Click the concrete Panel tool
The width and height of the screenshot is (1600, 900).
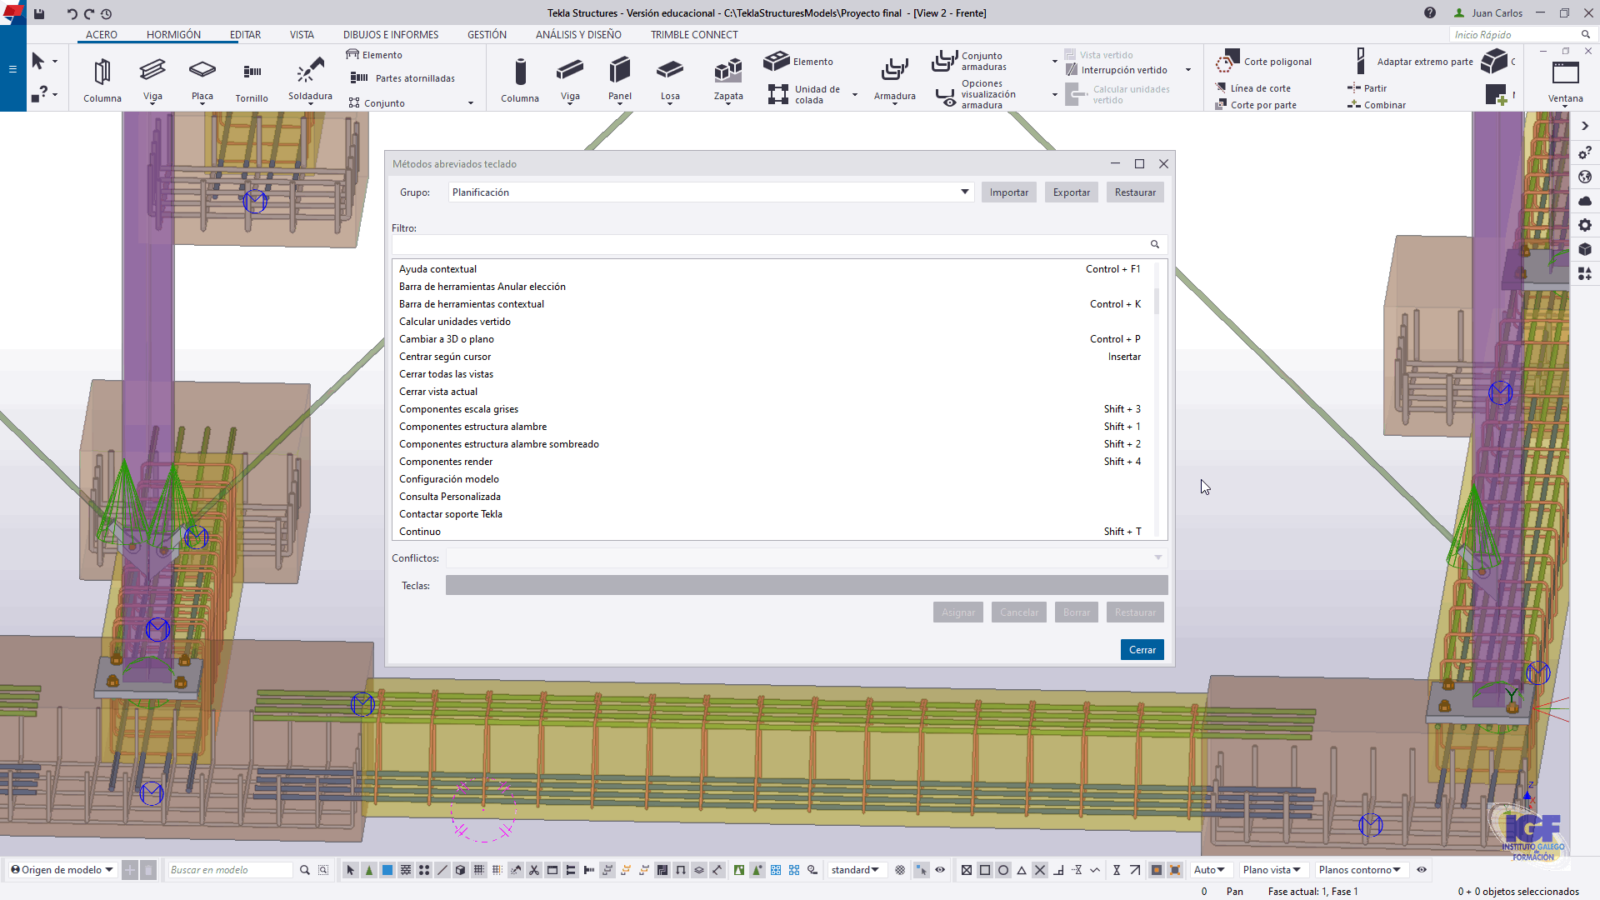(620, 78)
